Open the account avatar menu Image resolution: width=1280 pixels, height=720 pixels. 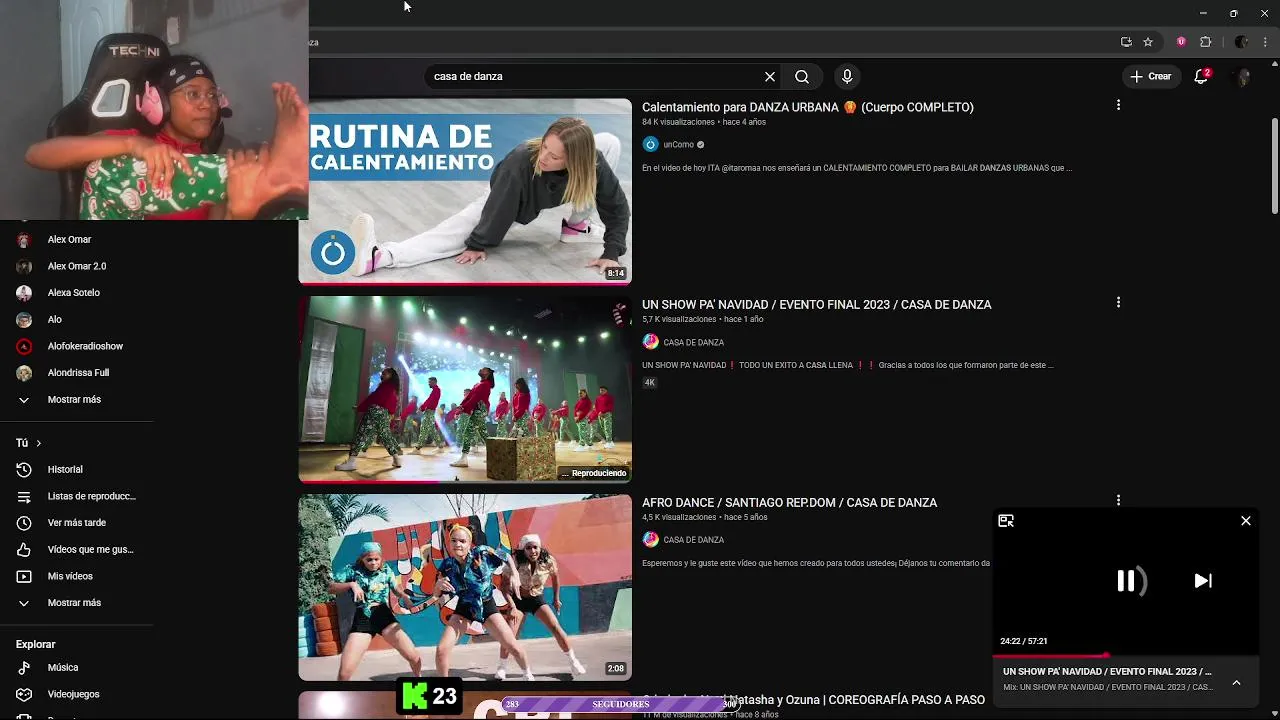coord(1243,77)
